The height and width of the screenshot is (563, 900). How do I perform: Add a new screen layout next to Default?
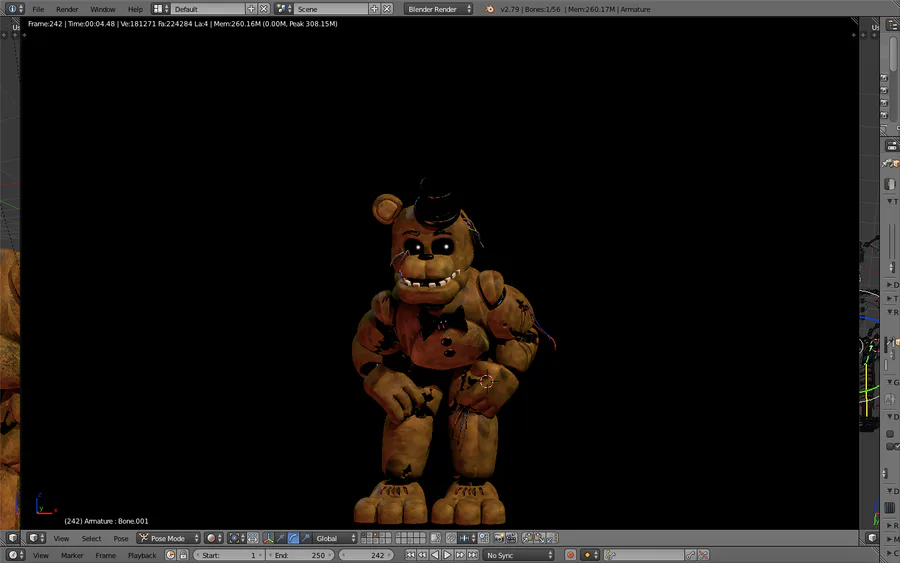point(251,9)
